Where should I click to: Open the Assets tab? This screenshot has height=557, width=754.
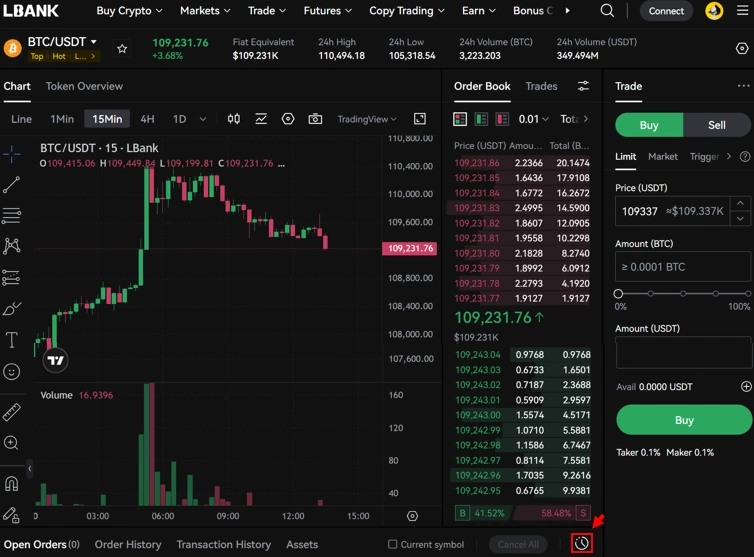[x=302, y=544]
